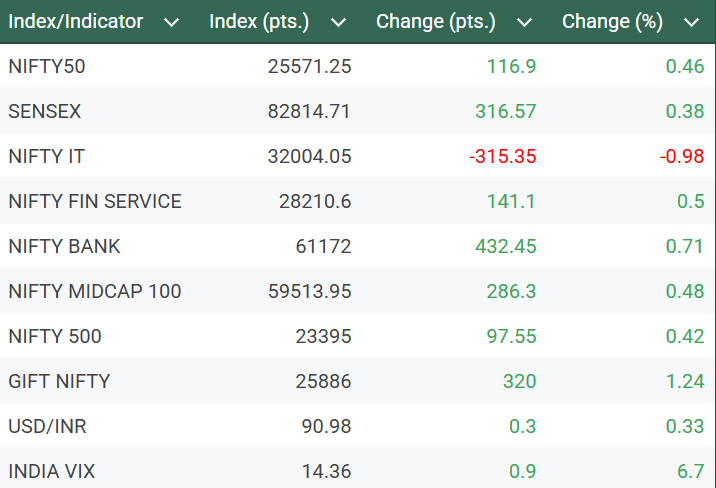Viewport: 716px width, 488px height.
Task: Click the GIFT NIFTY indicator
Action: point(59,381)
